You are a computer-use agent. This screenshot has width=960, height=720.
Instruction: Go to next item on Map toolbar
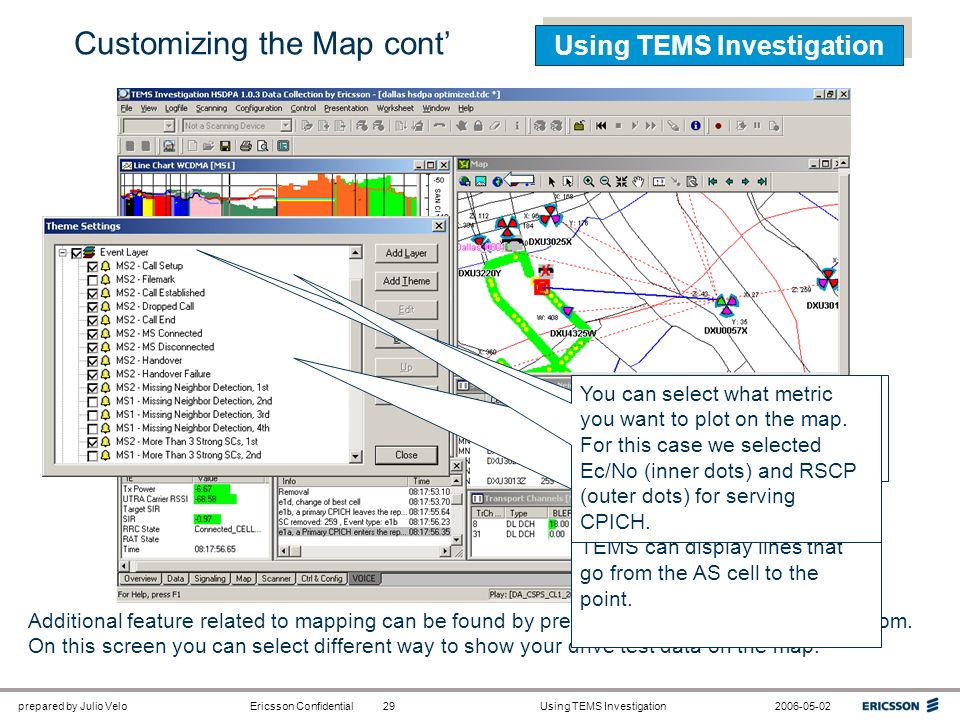745,181
